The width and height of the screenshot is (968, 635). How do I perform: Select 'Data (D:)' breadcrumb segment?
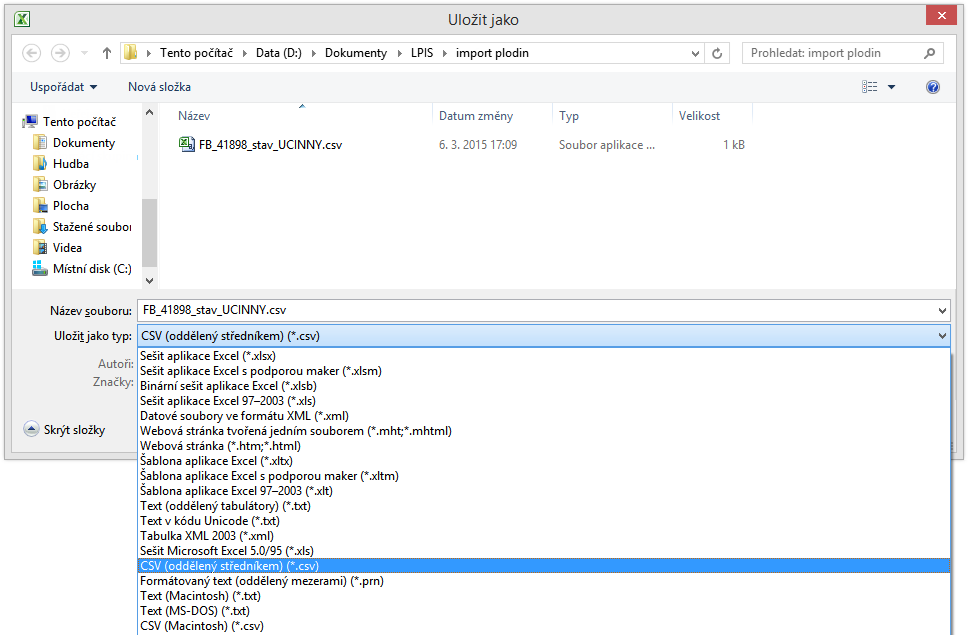tap(278, 53)
